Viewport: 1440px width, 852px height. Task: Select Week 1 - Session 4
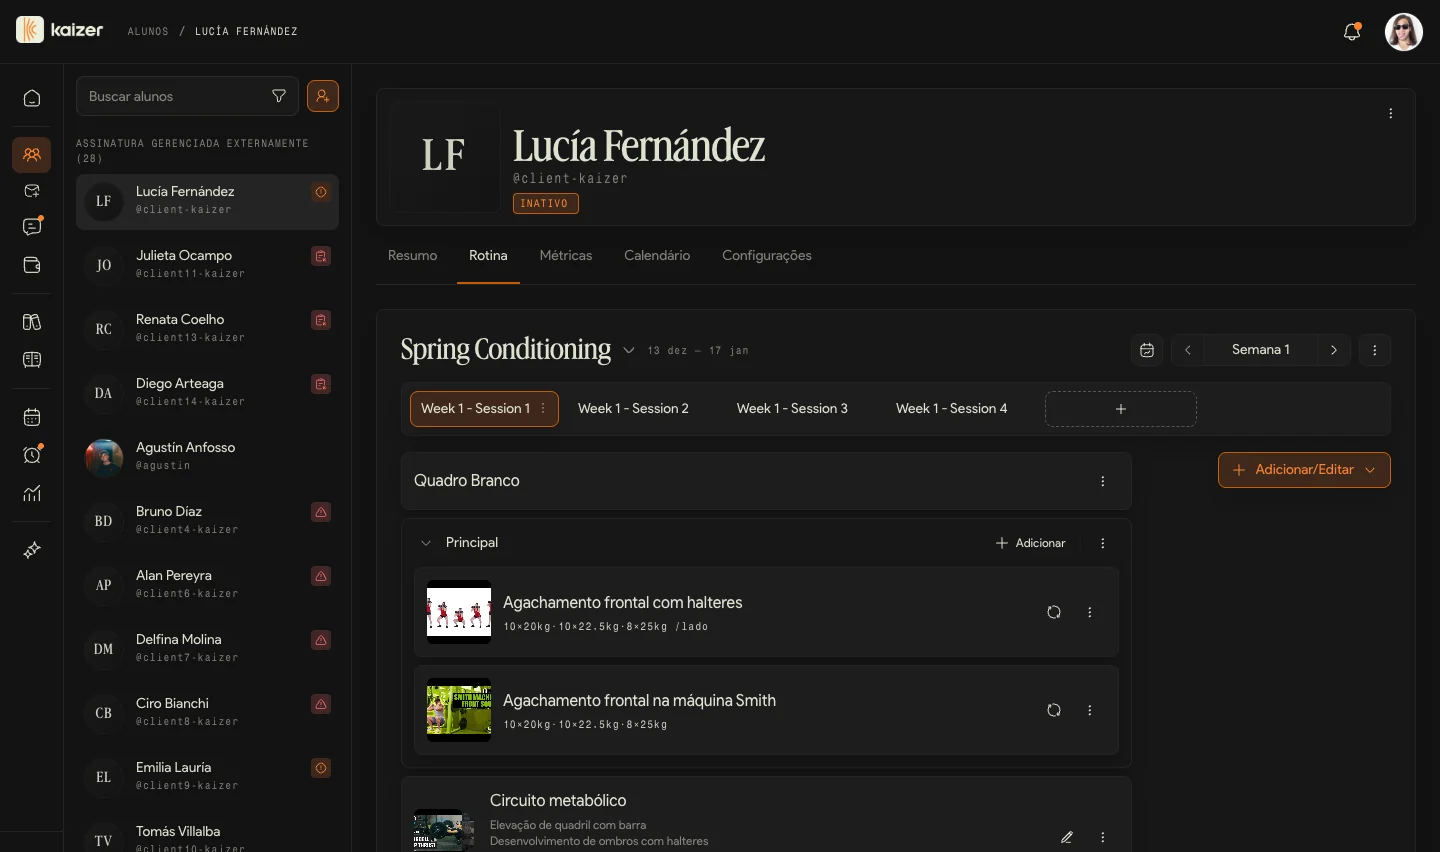[951, 409]
